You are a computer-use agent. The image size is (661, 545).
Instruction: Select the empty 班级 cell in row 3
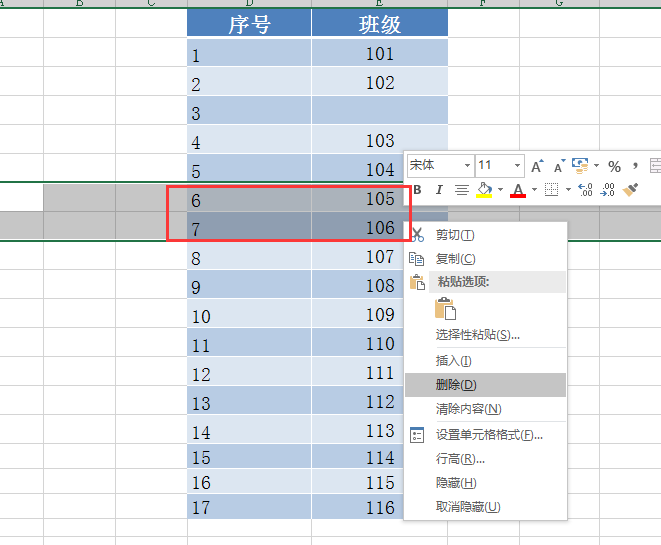[380, 110]
